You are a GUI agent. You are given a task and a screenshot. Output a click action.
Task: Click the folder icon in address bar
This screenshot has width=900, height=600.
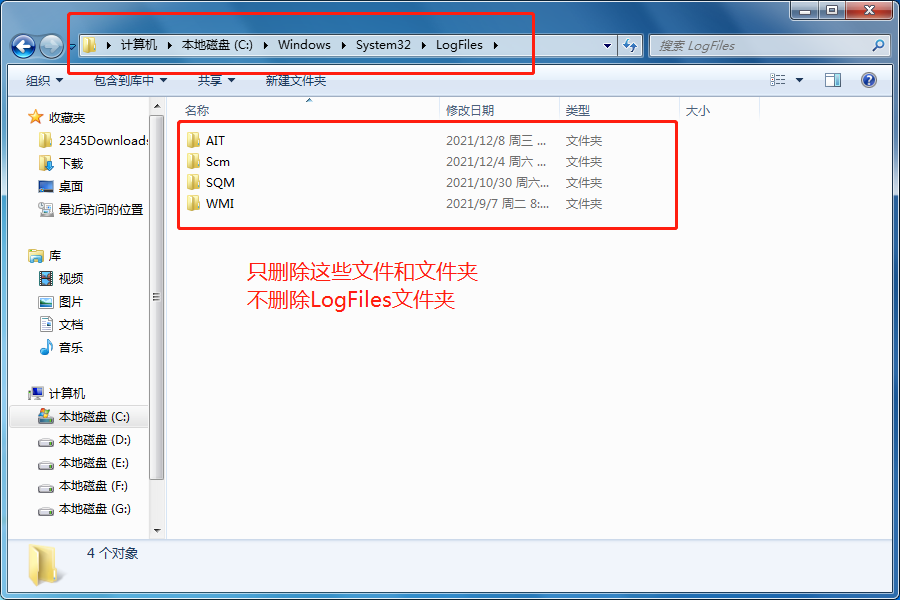tap(90, 45)
